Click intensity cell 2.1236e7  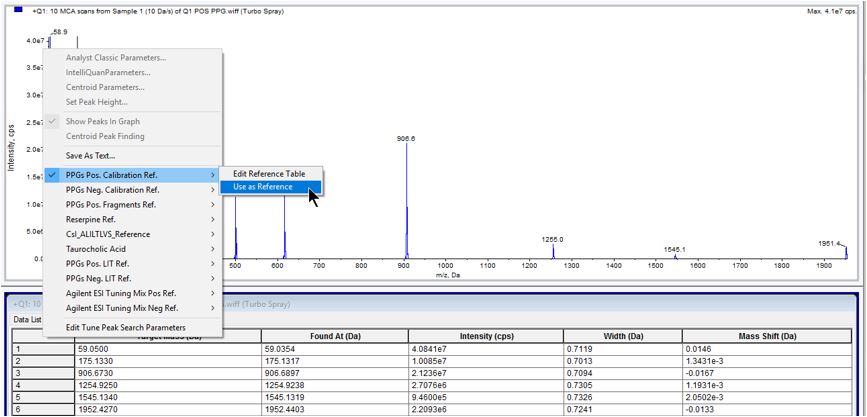point(486,373)
